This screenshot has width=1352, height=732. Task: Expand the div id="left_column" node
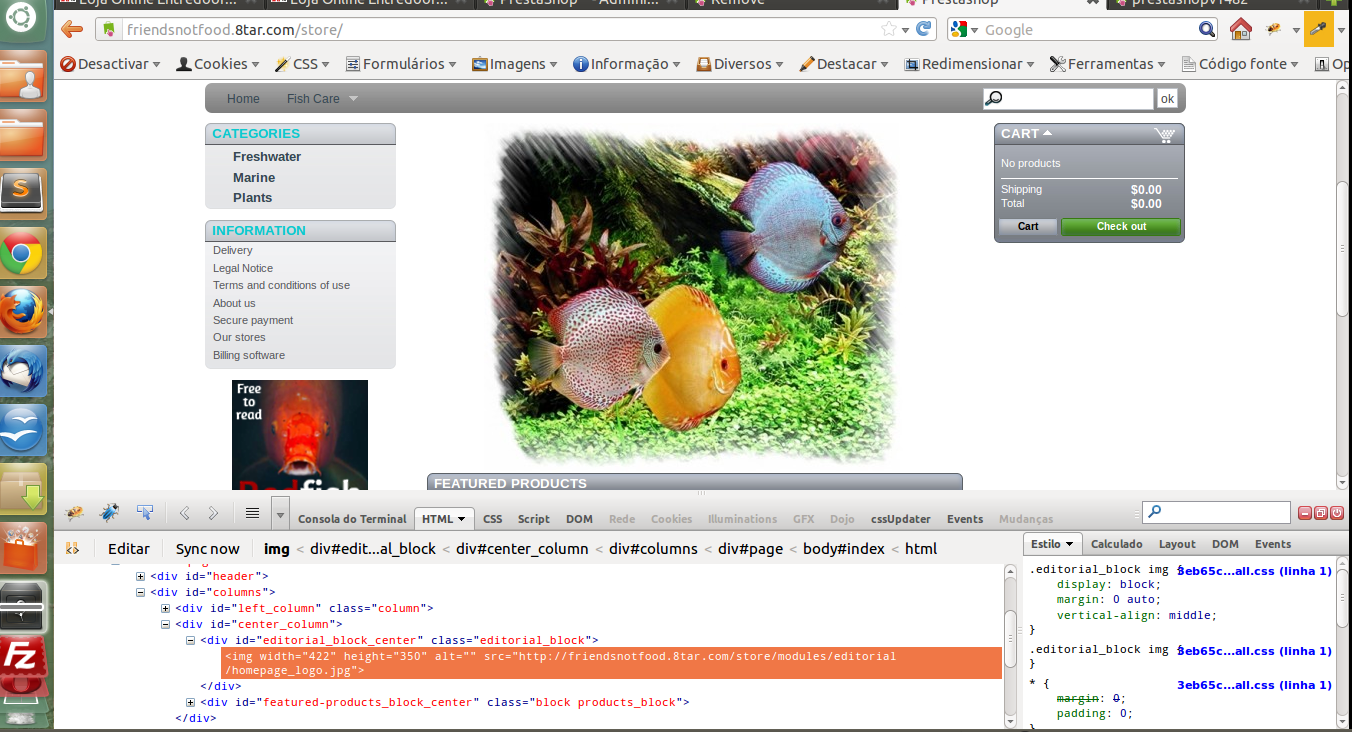pos(166,608)
